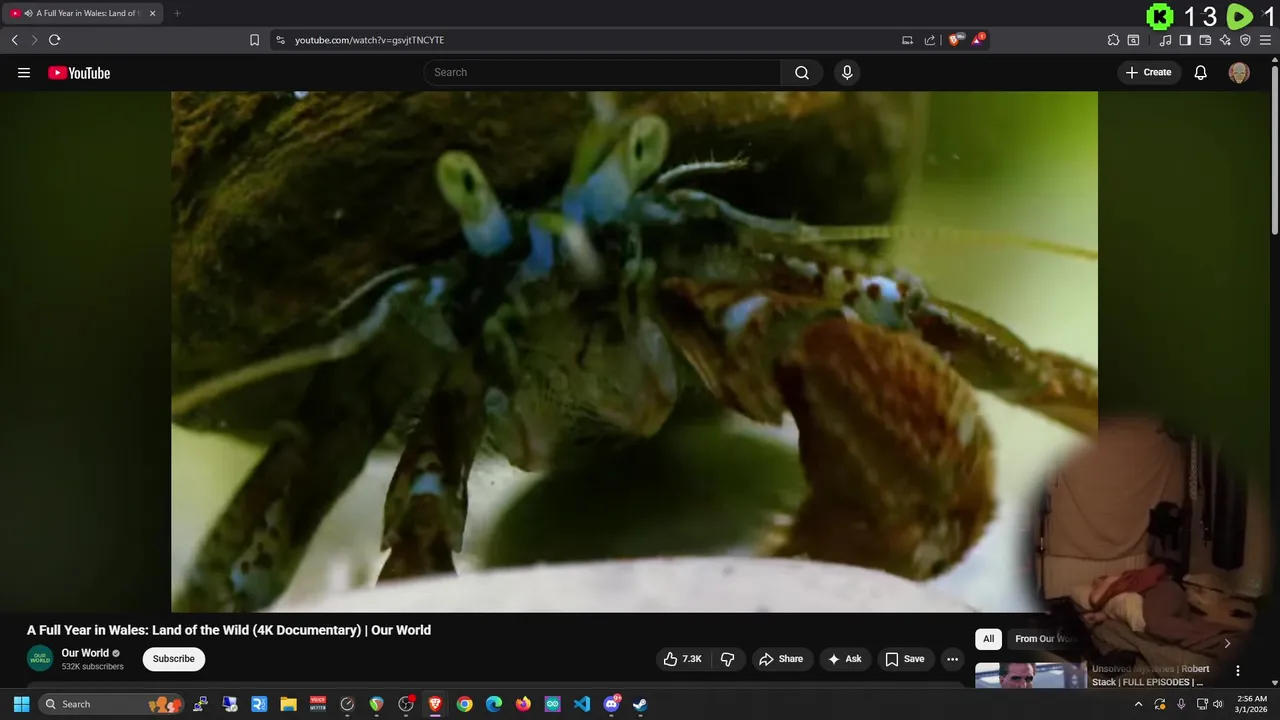The width and height of the screenshot is (1280, 720).
Task: Dislike the video with thumbs down
Action: click(727, 659)
